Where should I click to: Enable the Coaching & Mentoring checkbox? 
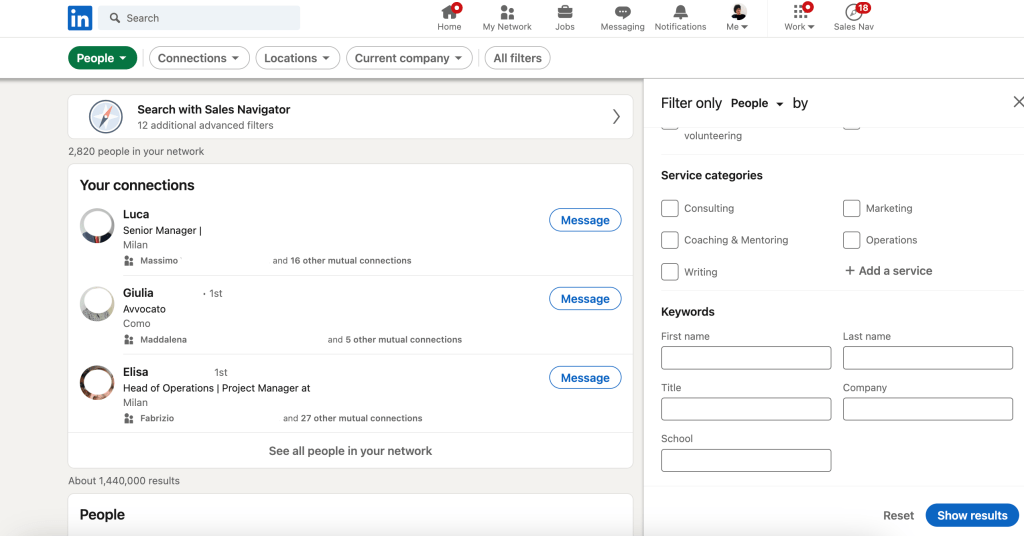pyautogui.click(x=670, y=240)
